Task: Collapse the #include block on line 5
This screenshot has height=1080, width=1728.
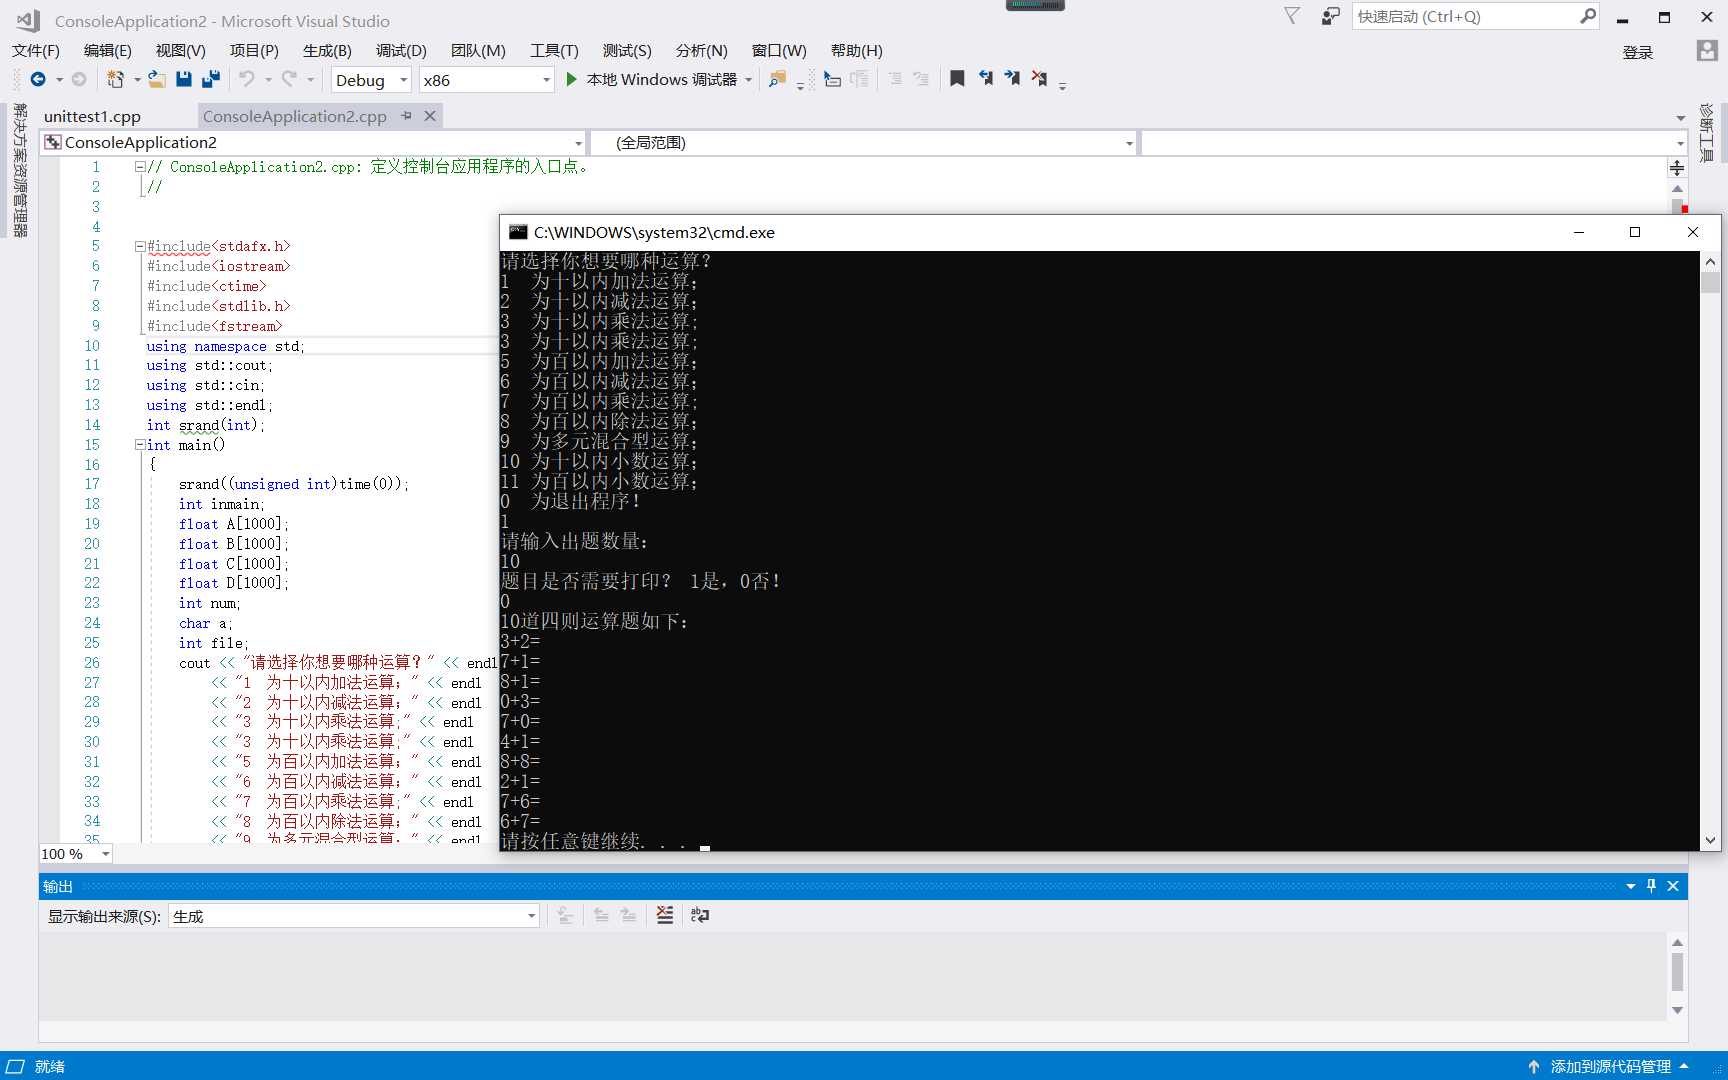Action: [140, 246]
